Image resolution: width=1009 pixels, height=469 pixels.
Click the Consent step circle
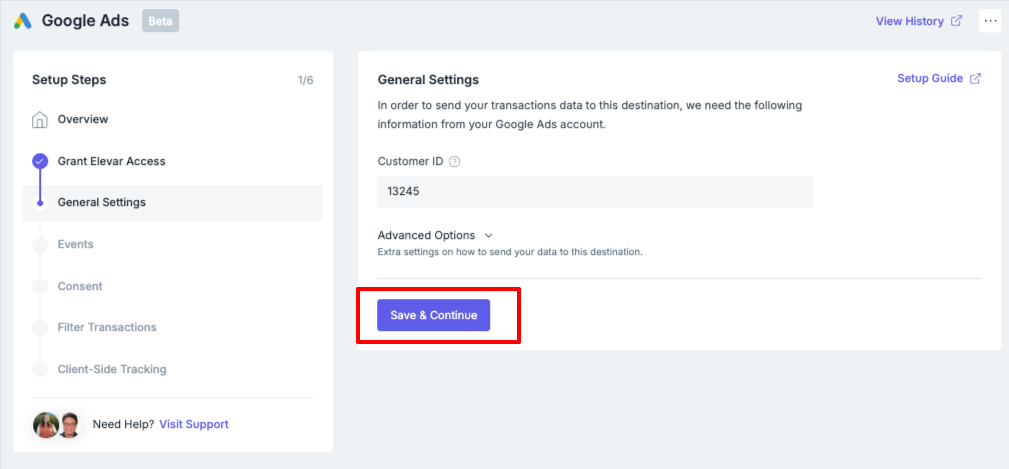[40, 286]
